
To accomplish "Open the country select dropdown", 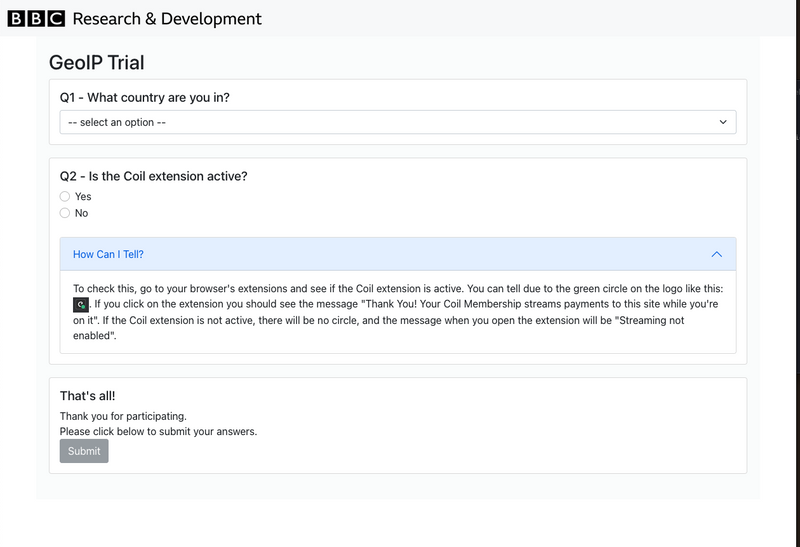I will 397,122.
